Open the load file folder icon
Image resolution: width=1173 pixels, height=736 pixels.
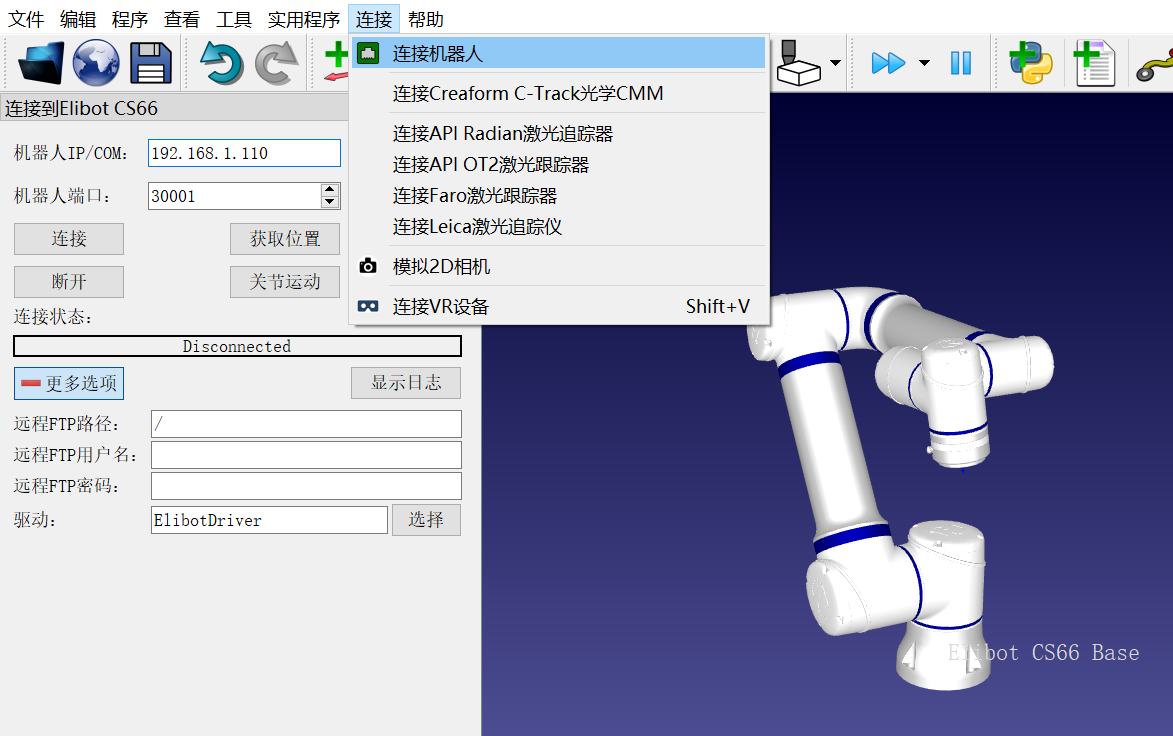tap(40, 63)
